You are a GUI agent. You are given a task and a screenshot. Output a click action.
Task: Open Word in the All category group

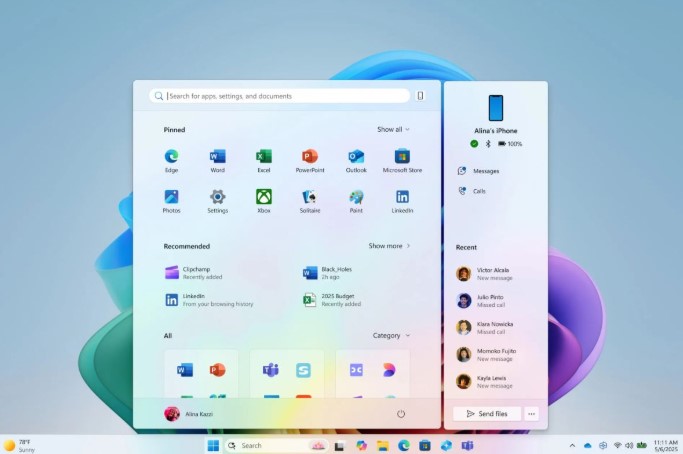185,370
